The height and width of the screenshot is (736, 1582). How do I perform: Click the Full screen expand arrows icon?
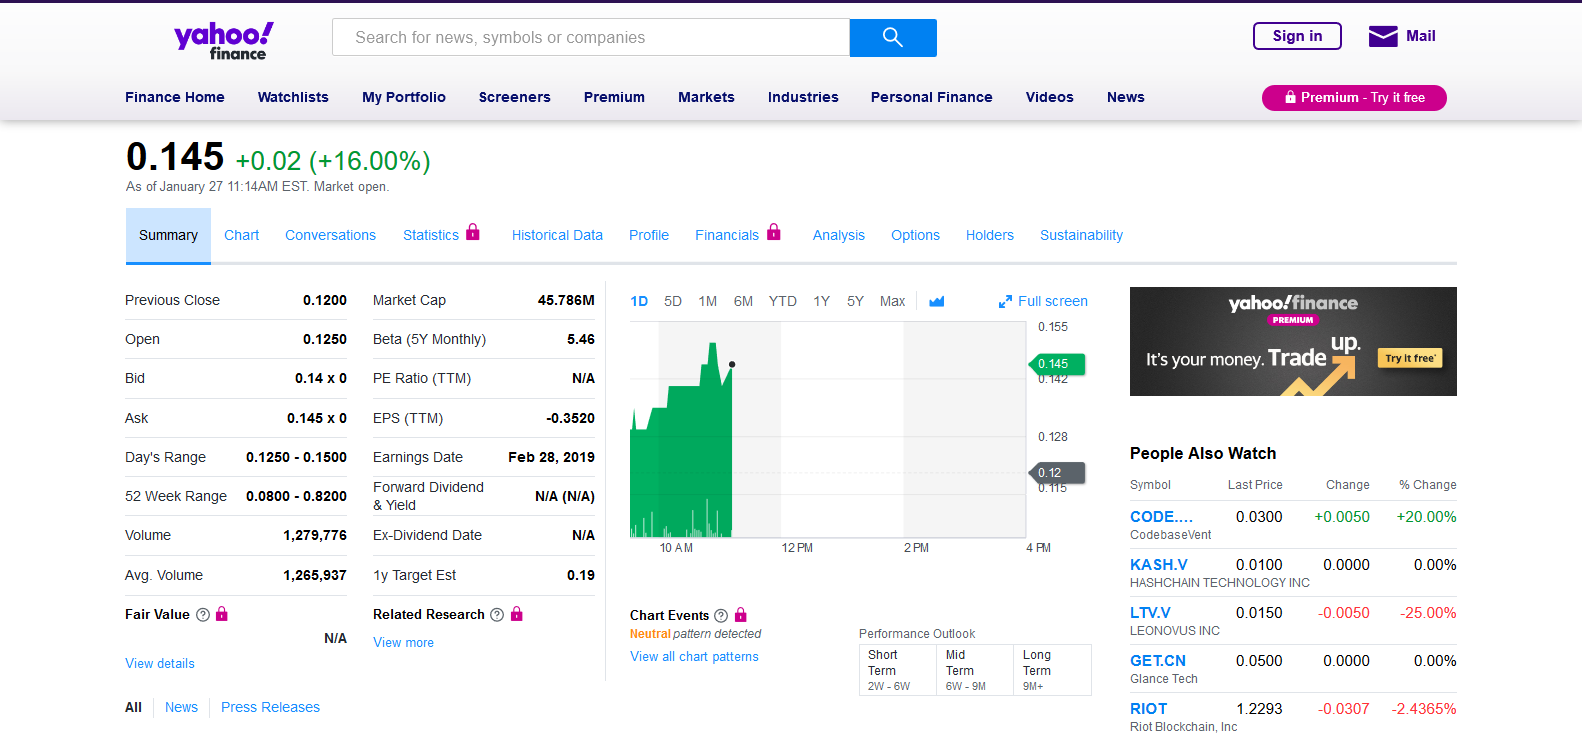[x=1005, y=302]
